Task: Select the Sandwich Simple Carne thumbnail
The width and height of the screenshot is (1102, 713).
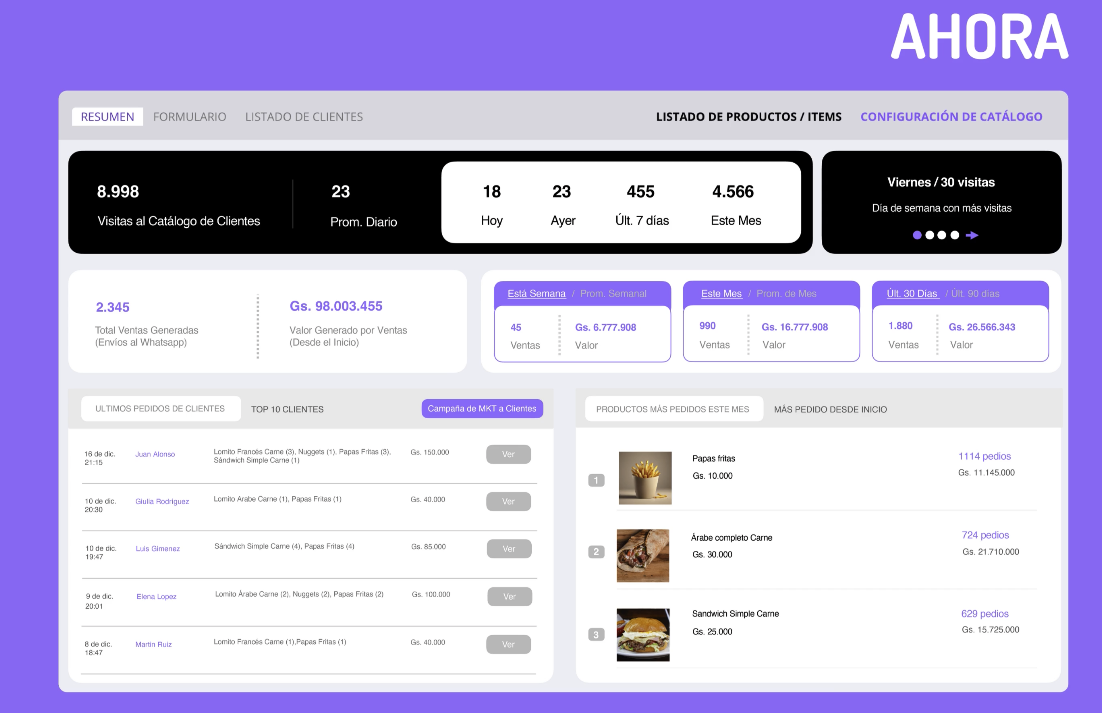Action: (643, 634)
